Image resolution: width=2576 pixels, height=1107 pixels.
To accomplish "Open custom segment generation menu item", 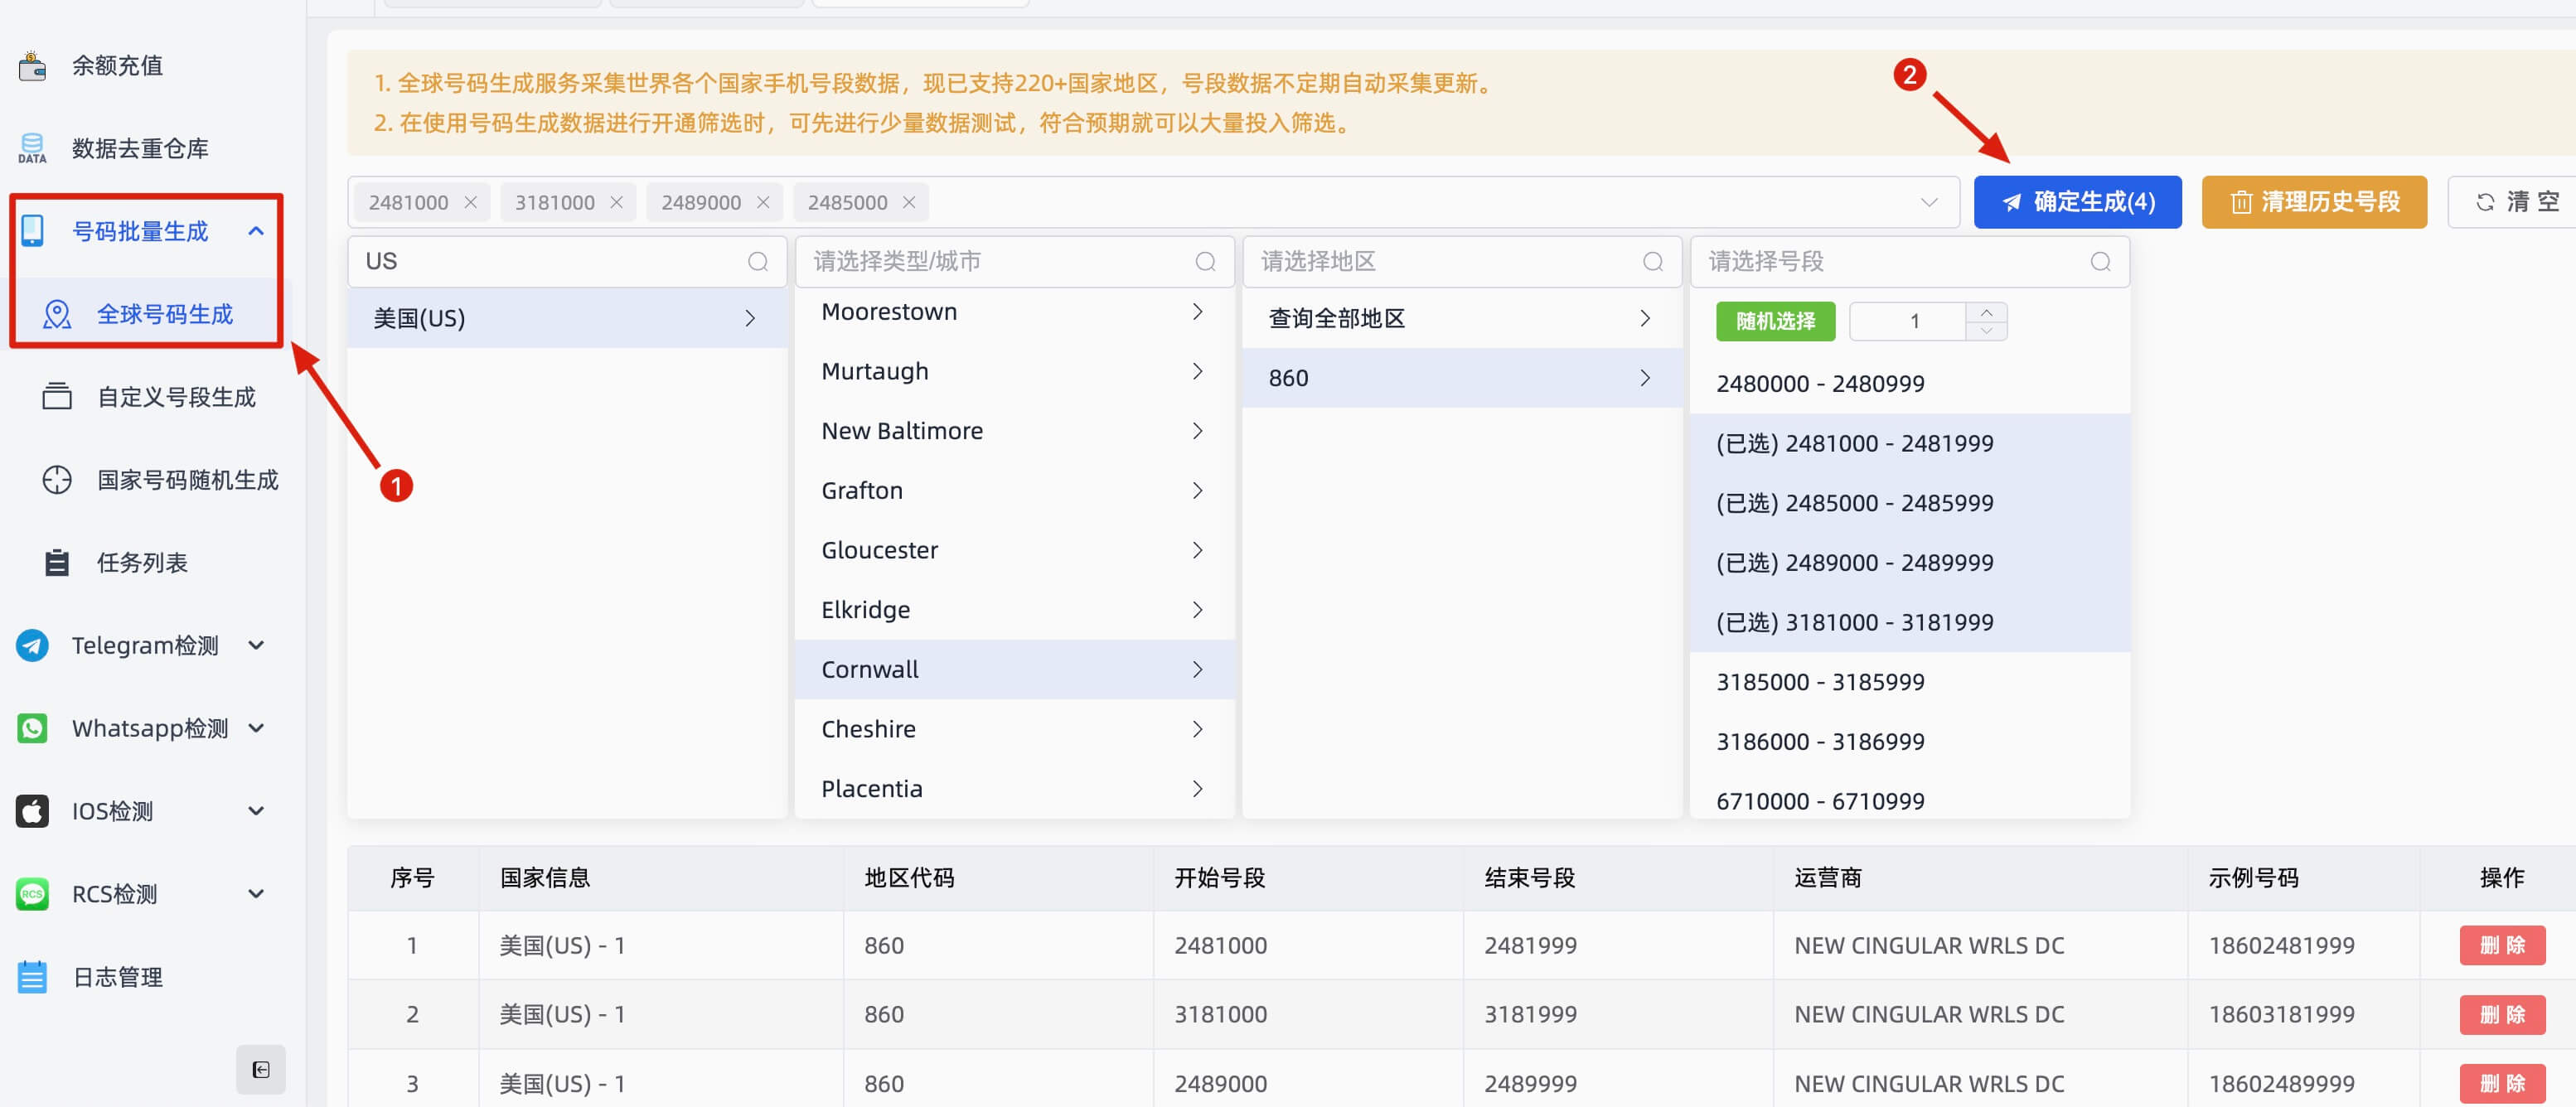I will point(176,397).
